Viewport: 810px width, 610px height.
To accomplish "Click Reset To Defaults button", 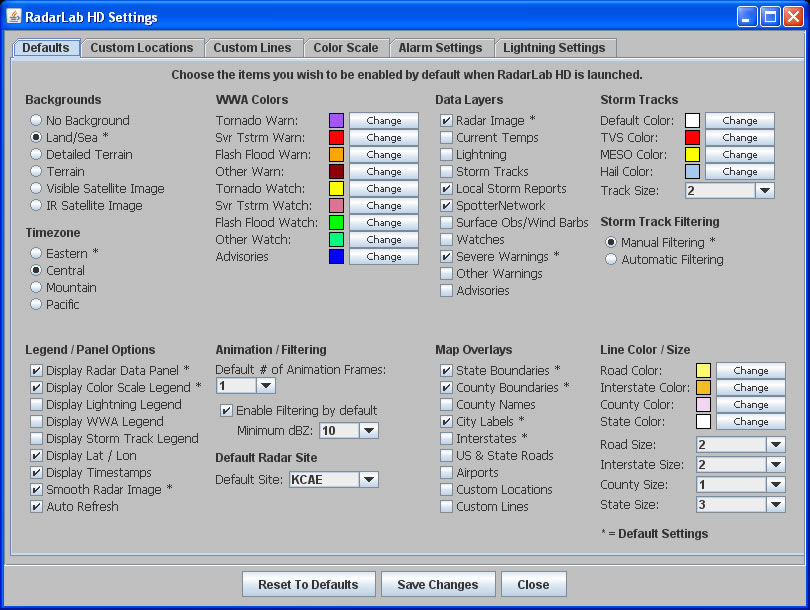I will (308, 584).
